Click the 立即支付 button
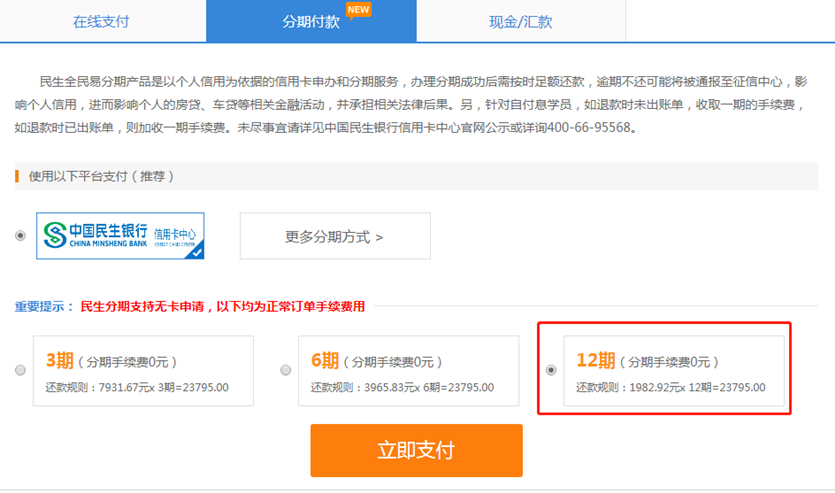 416,450
